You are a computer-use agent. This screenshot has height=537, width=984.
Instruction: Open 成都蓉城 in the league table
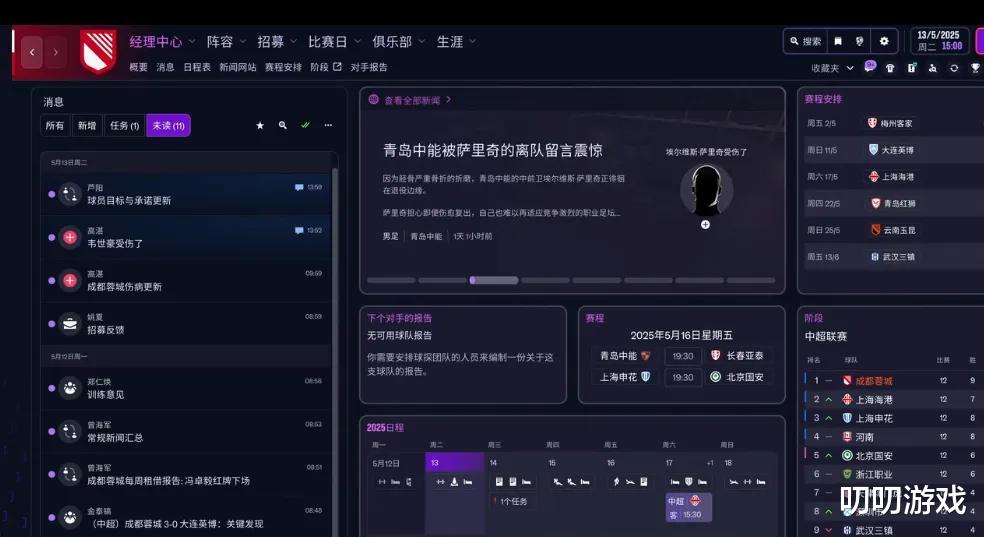(873, 381)
